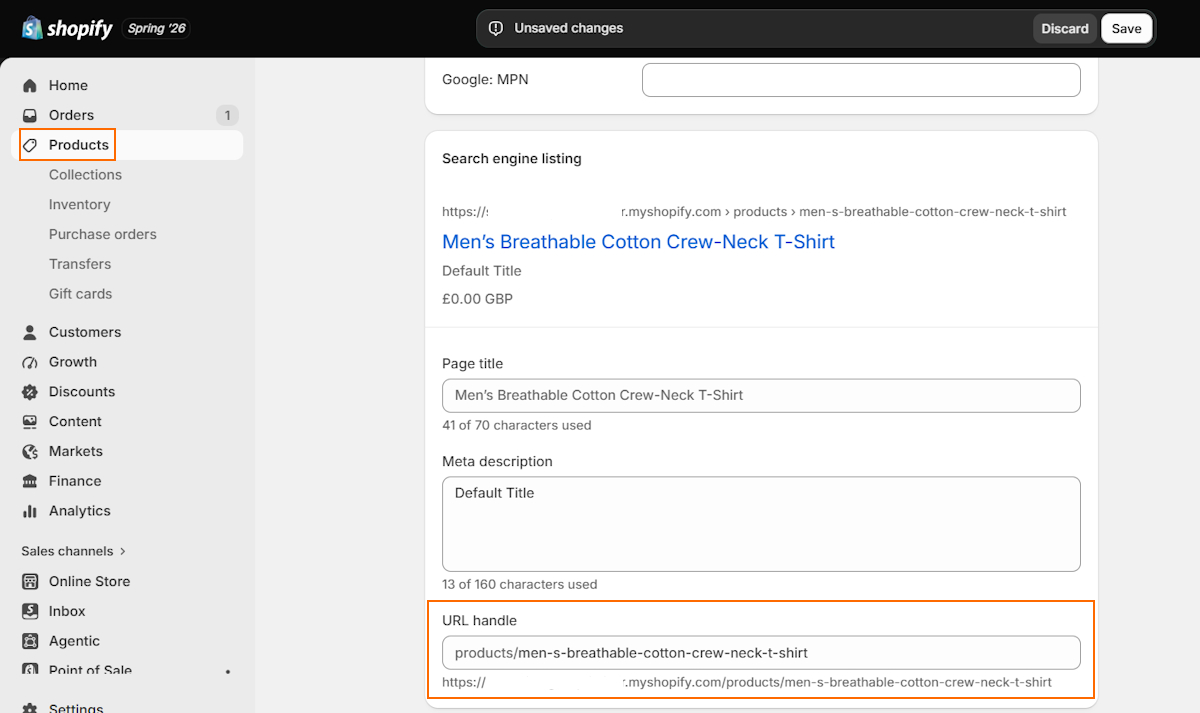Click the Agentic sales channel icon
Screen dimensions: 1200x713
[x=30, y=642]
